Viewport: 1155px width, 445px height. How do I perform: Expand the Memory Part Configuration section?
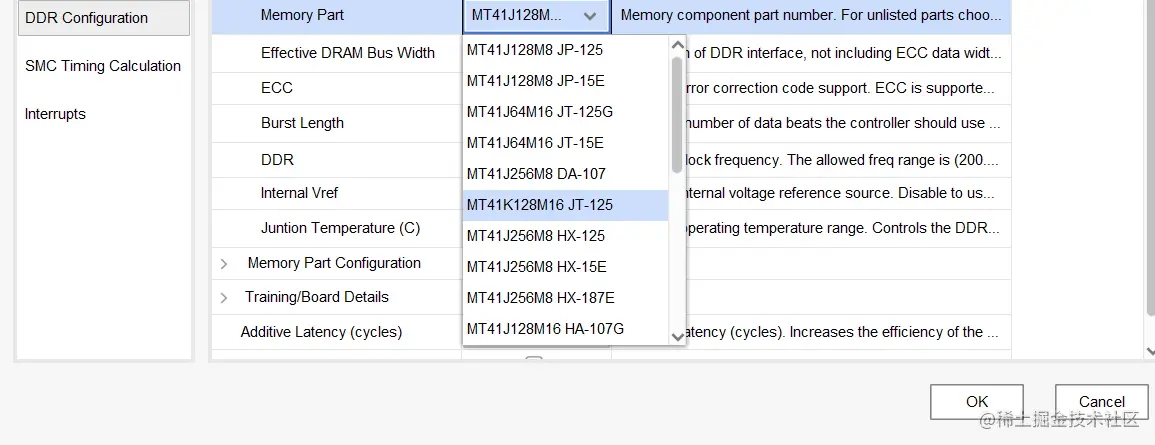[x=224, y=264]
